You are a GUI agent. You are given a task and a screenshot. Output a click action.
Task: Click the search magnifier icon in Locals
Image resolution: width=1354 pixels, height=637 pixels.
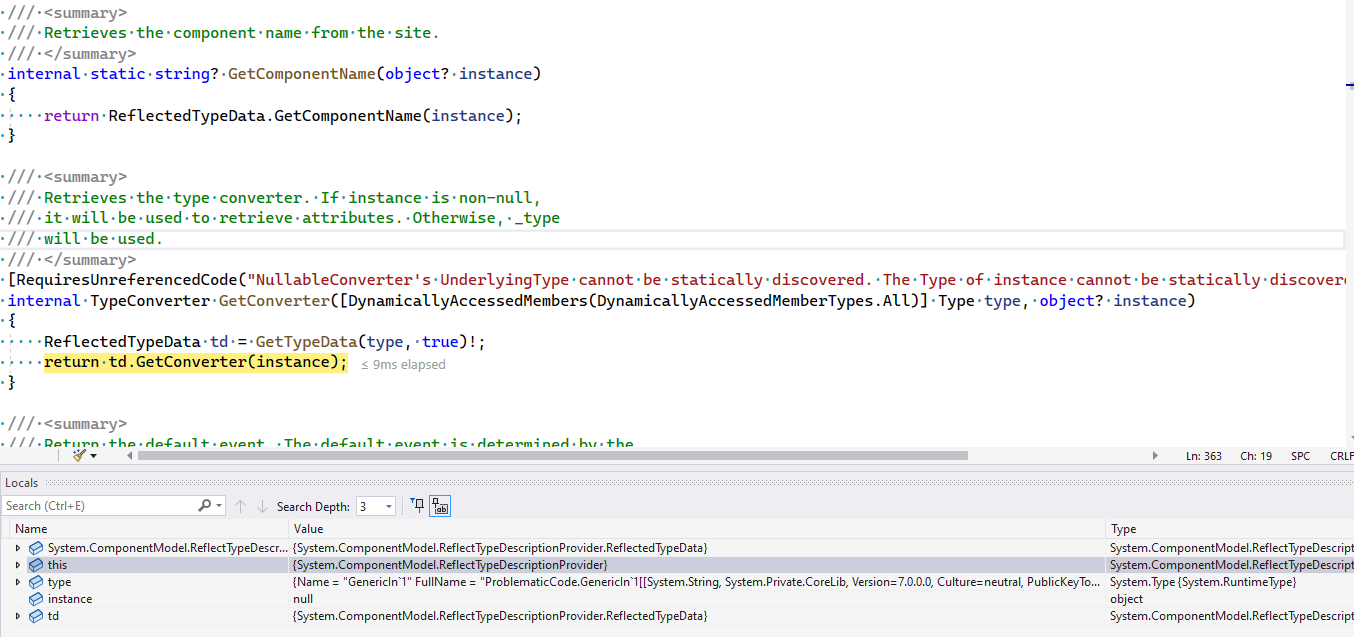coord(205,506)
